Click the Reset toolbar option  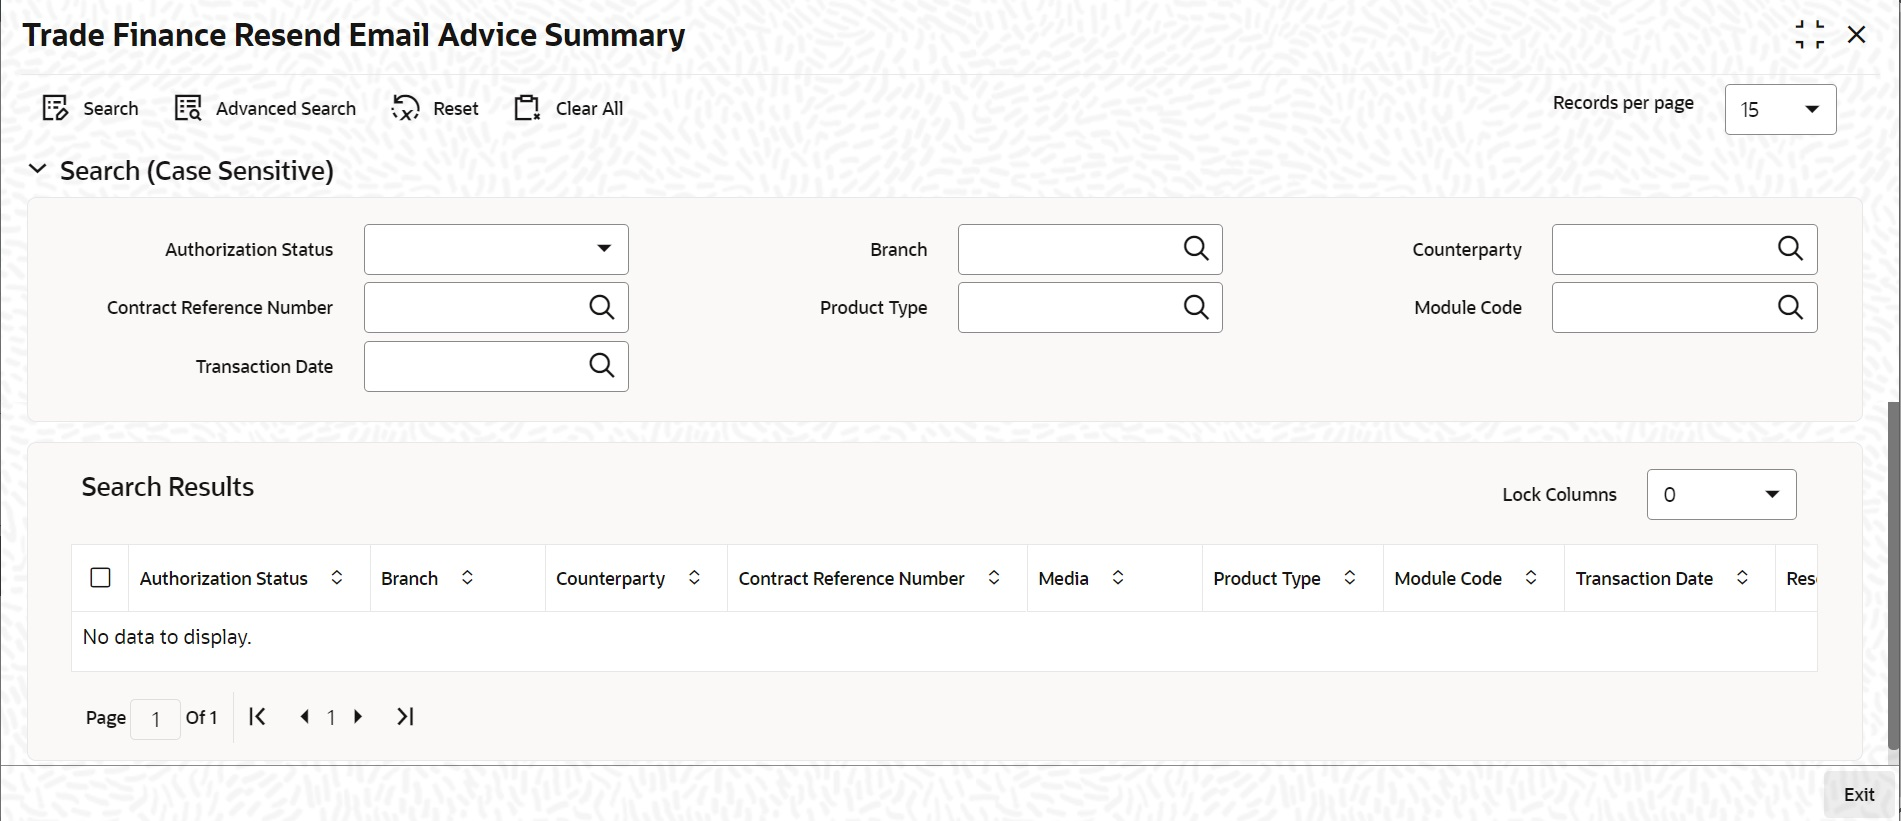coord(436,108)
